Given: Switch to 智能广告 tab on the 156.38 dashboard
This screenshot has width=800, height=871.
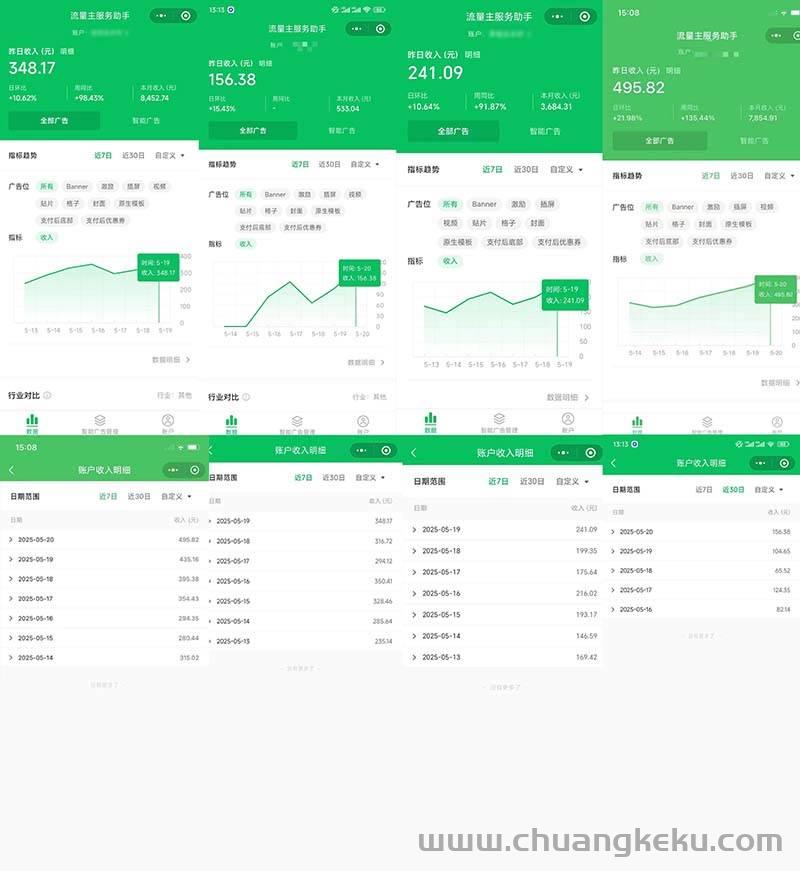Looking at the screenshot, I should pos(342,131).
